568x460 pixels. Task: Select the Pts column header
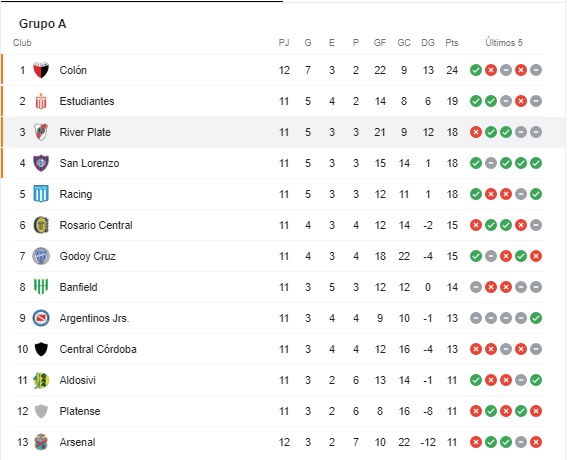click(x=452, y=43)
